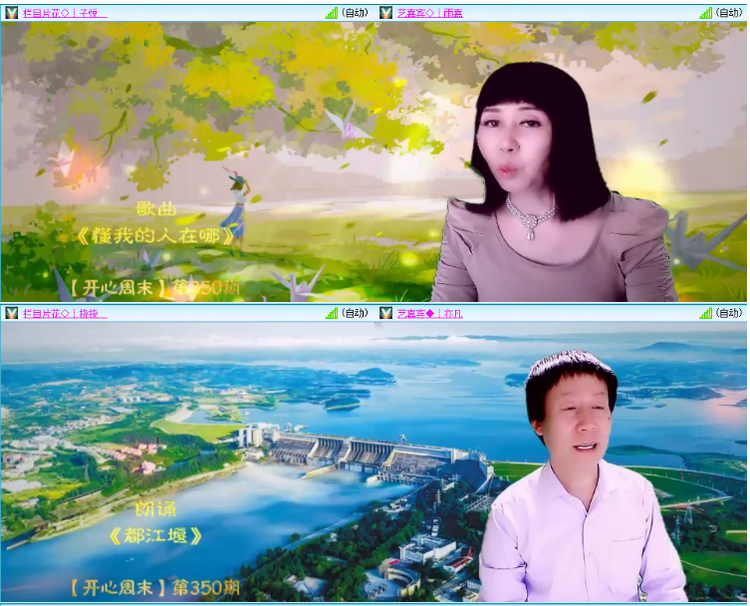This screenshot has height=606, width=750.
Task: Click the song title text 《懂我的人在哪》
Action: coord(156,236)
